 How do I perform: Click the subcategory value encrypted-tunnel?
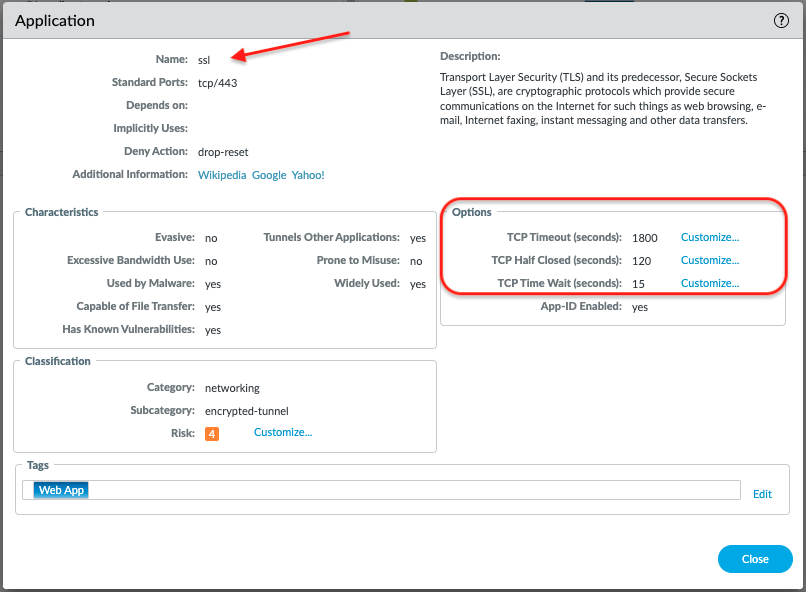(247, 412)
